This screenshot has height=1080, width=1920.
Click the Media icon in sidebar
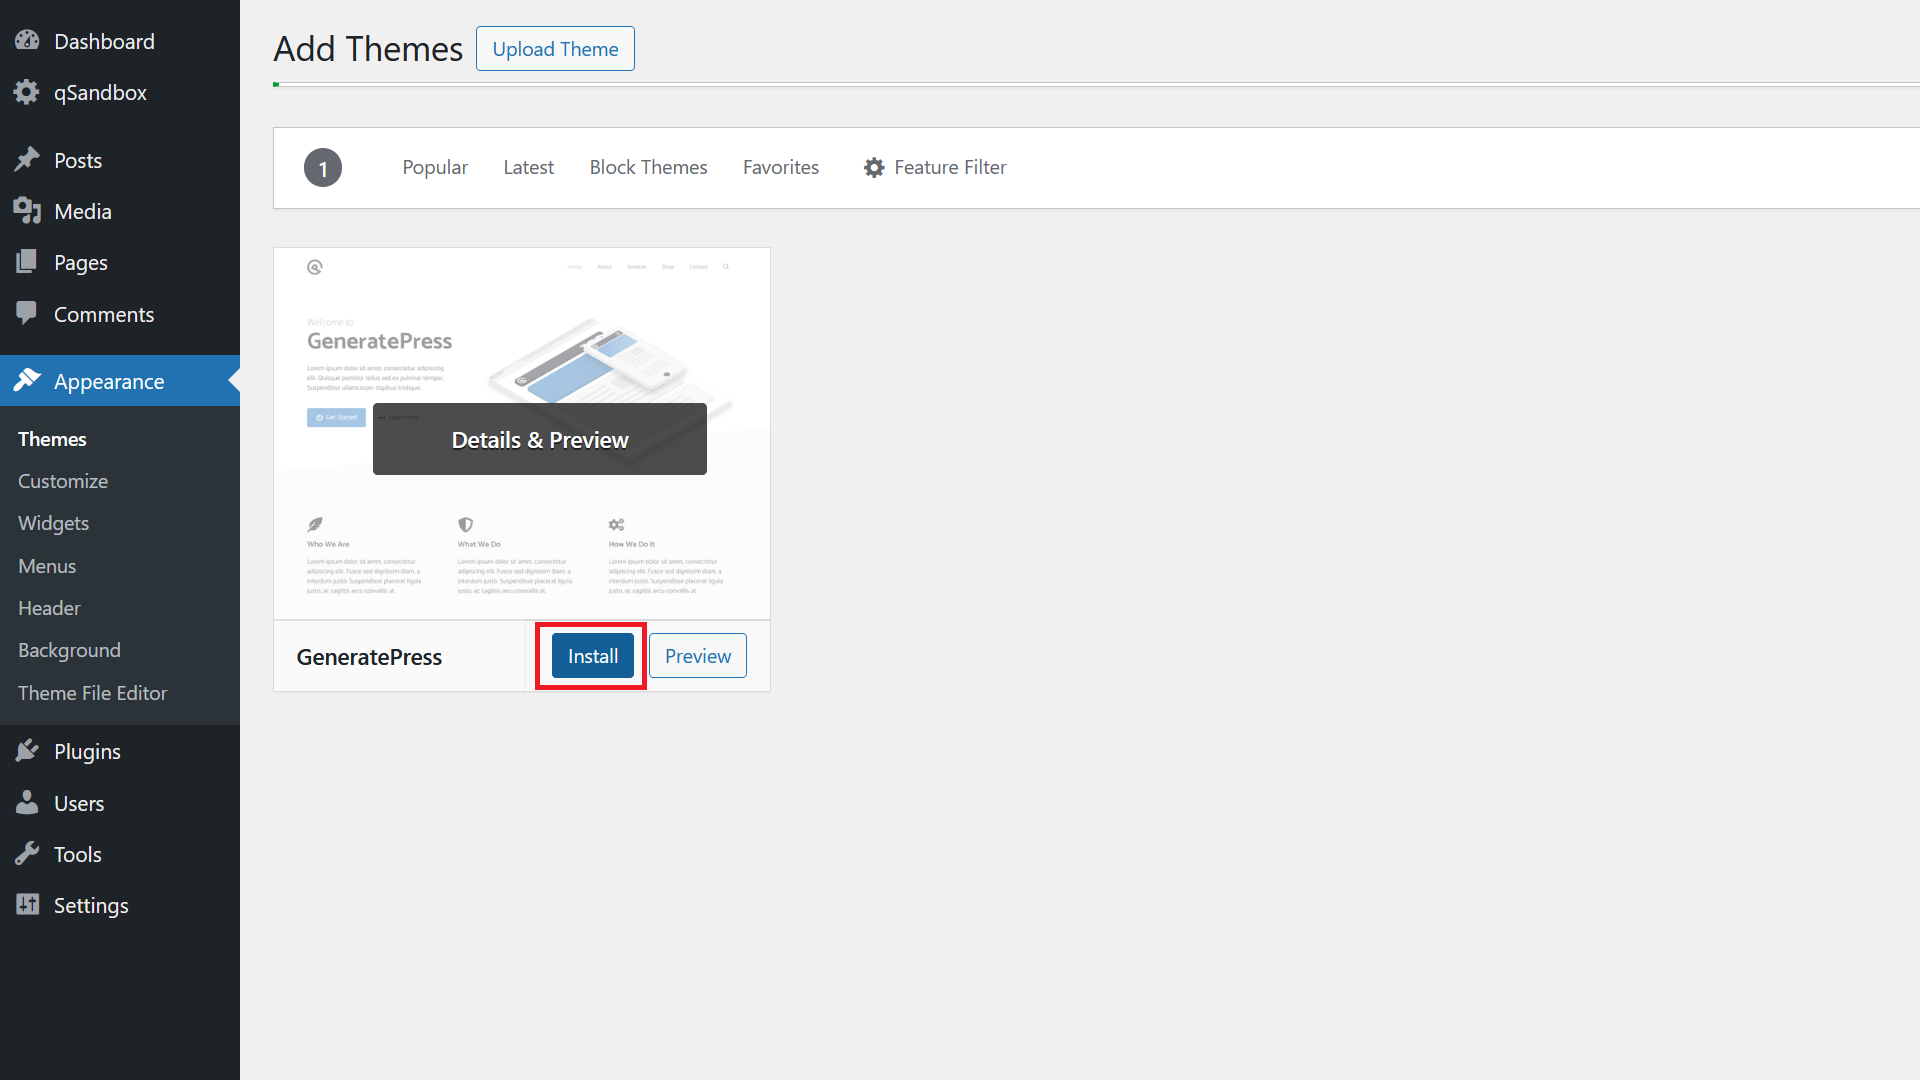(27, 211)
